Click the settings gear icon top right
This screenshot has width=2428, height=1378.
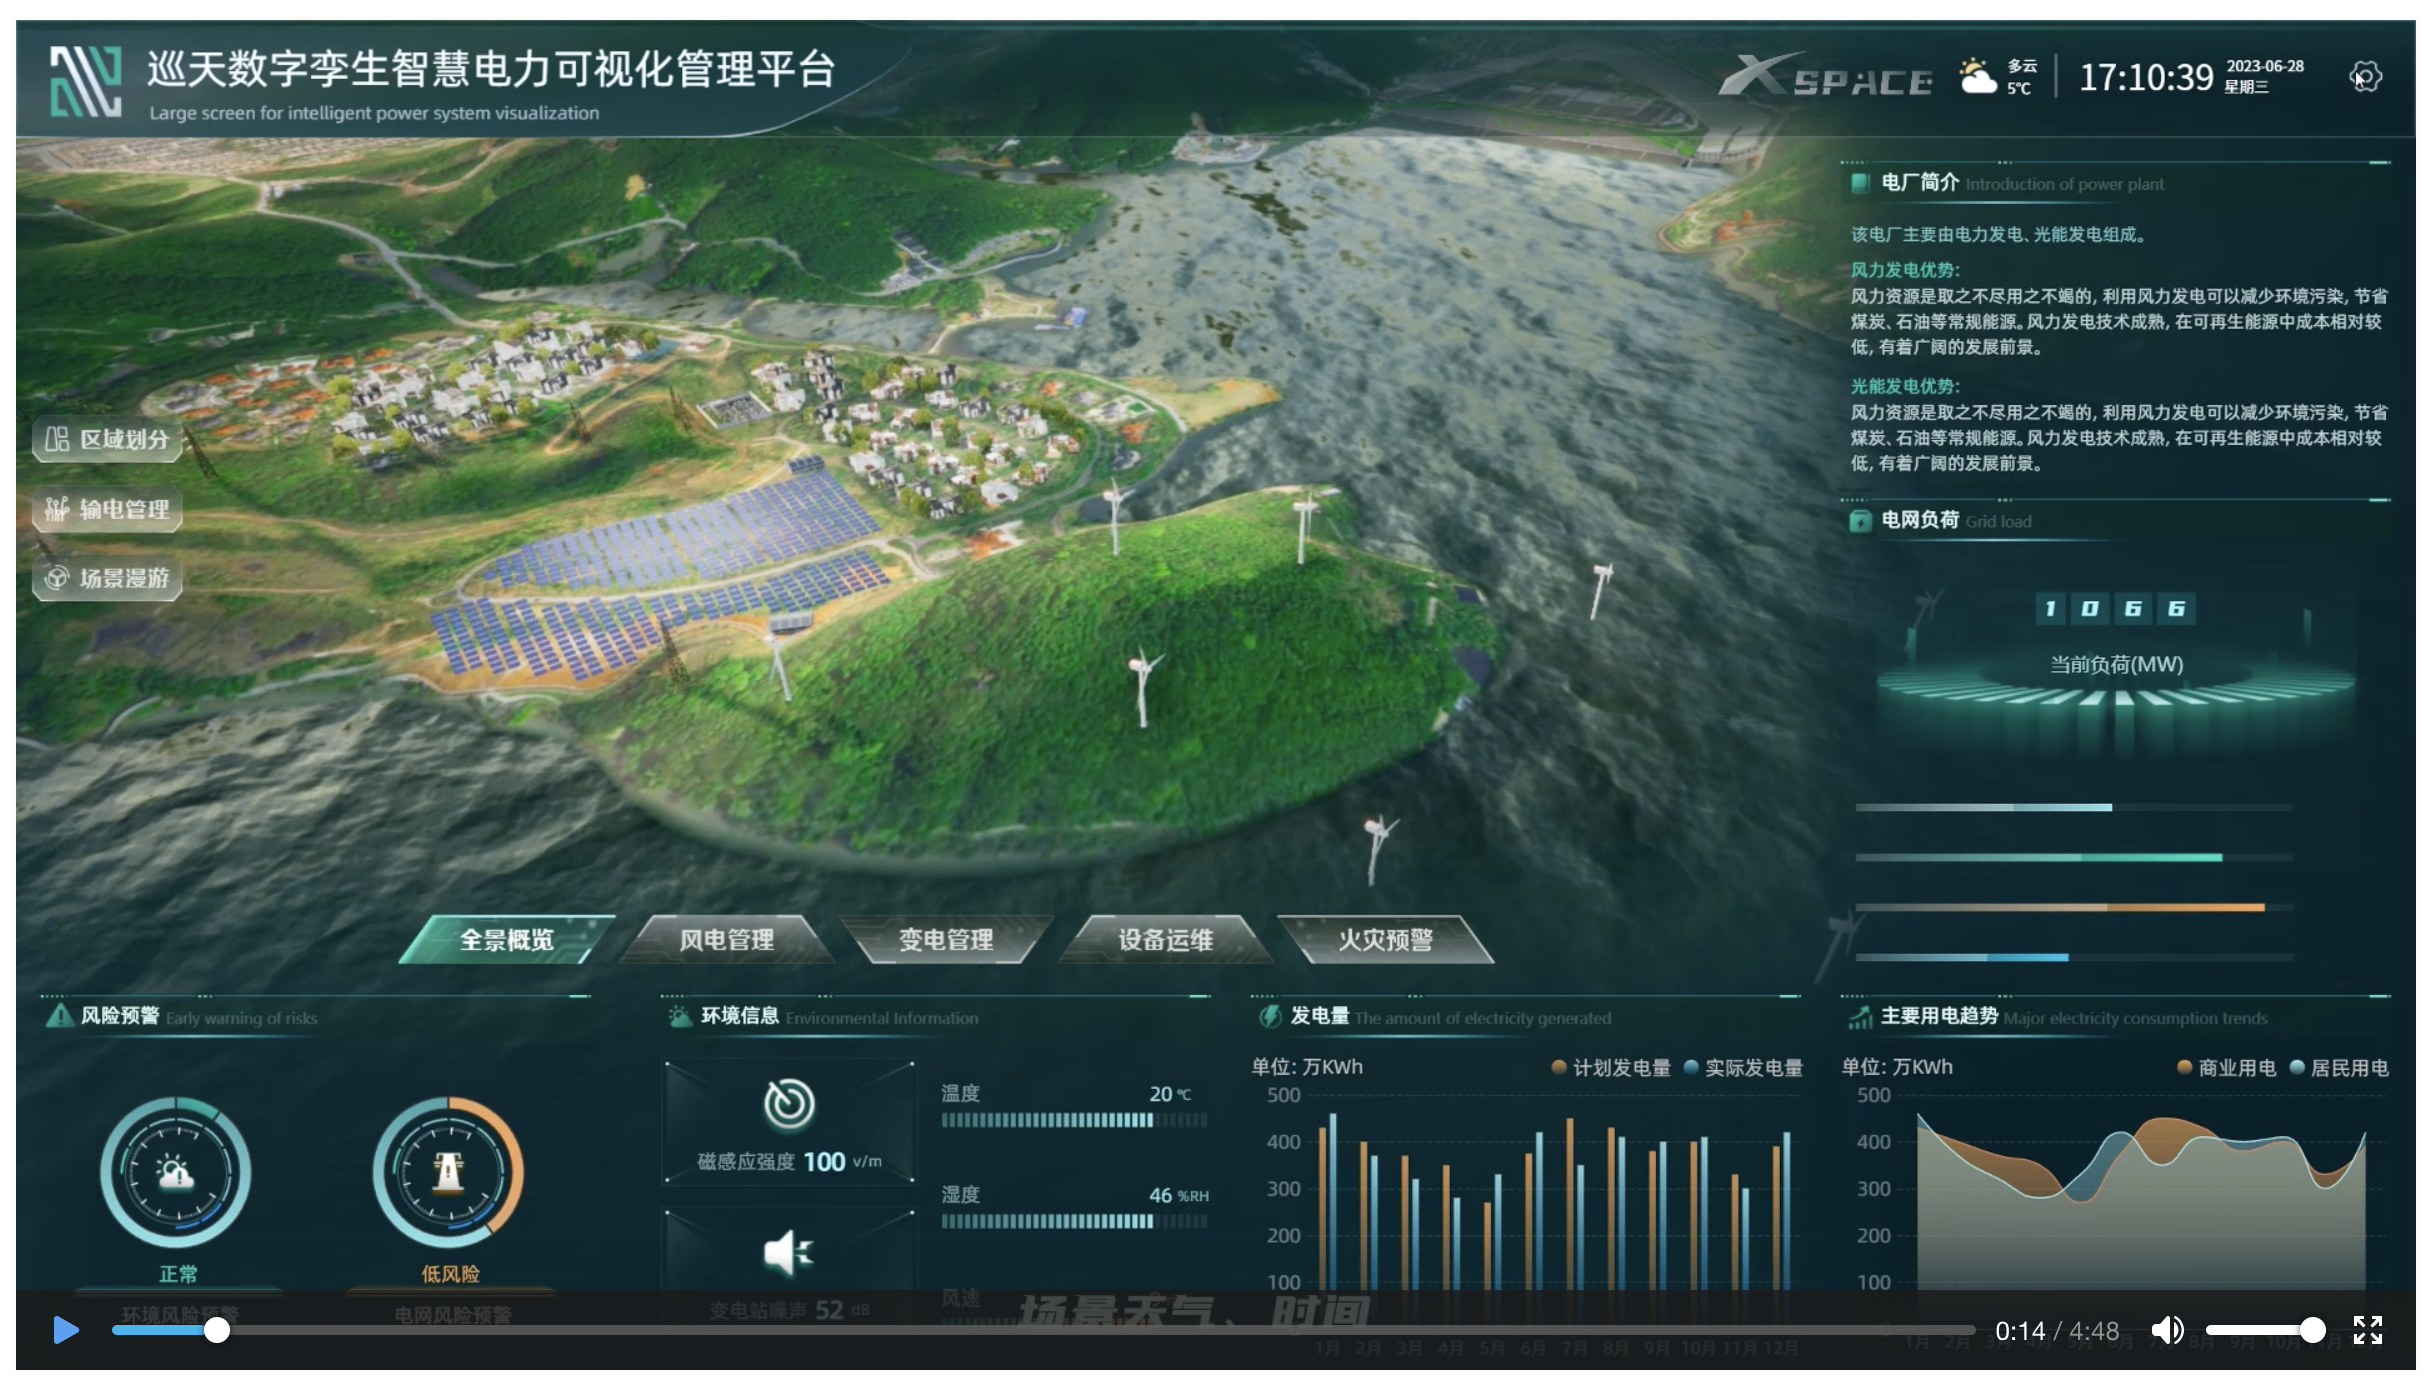[x=2365, y=77]
